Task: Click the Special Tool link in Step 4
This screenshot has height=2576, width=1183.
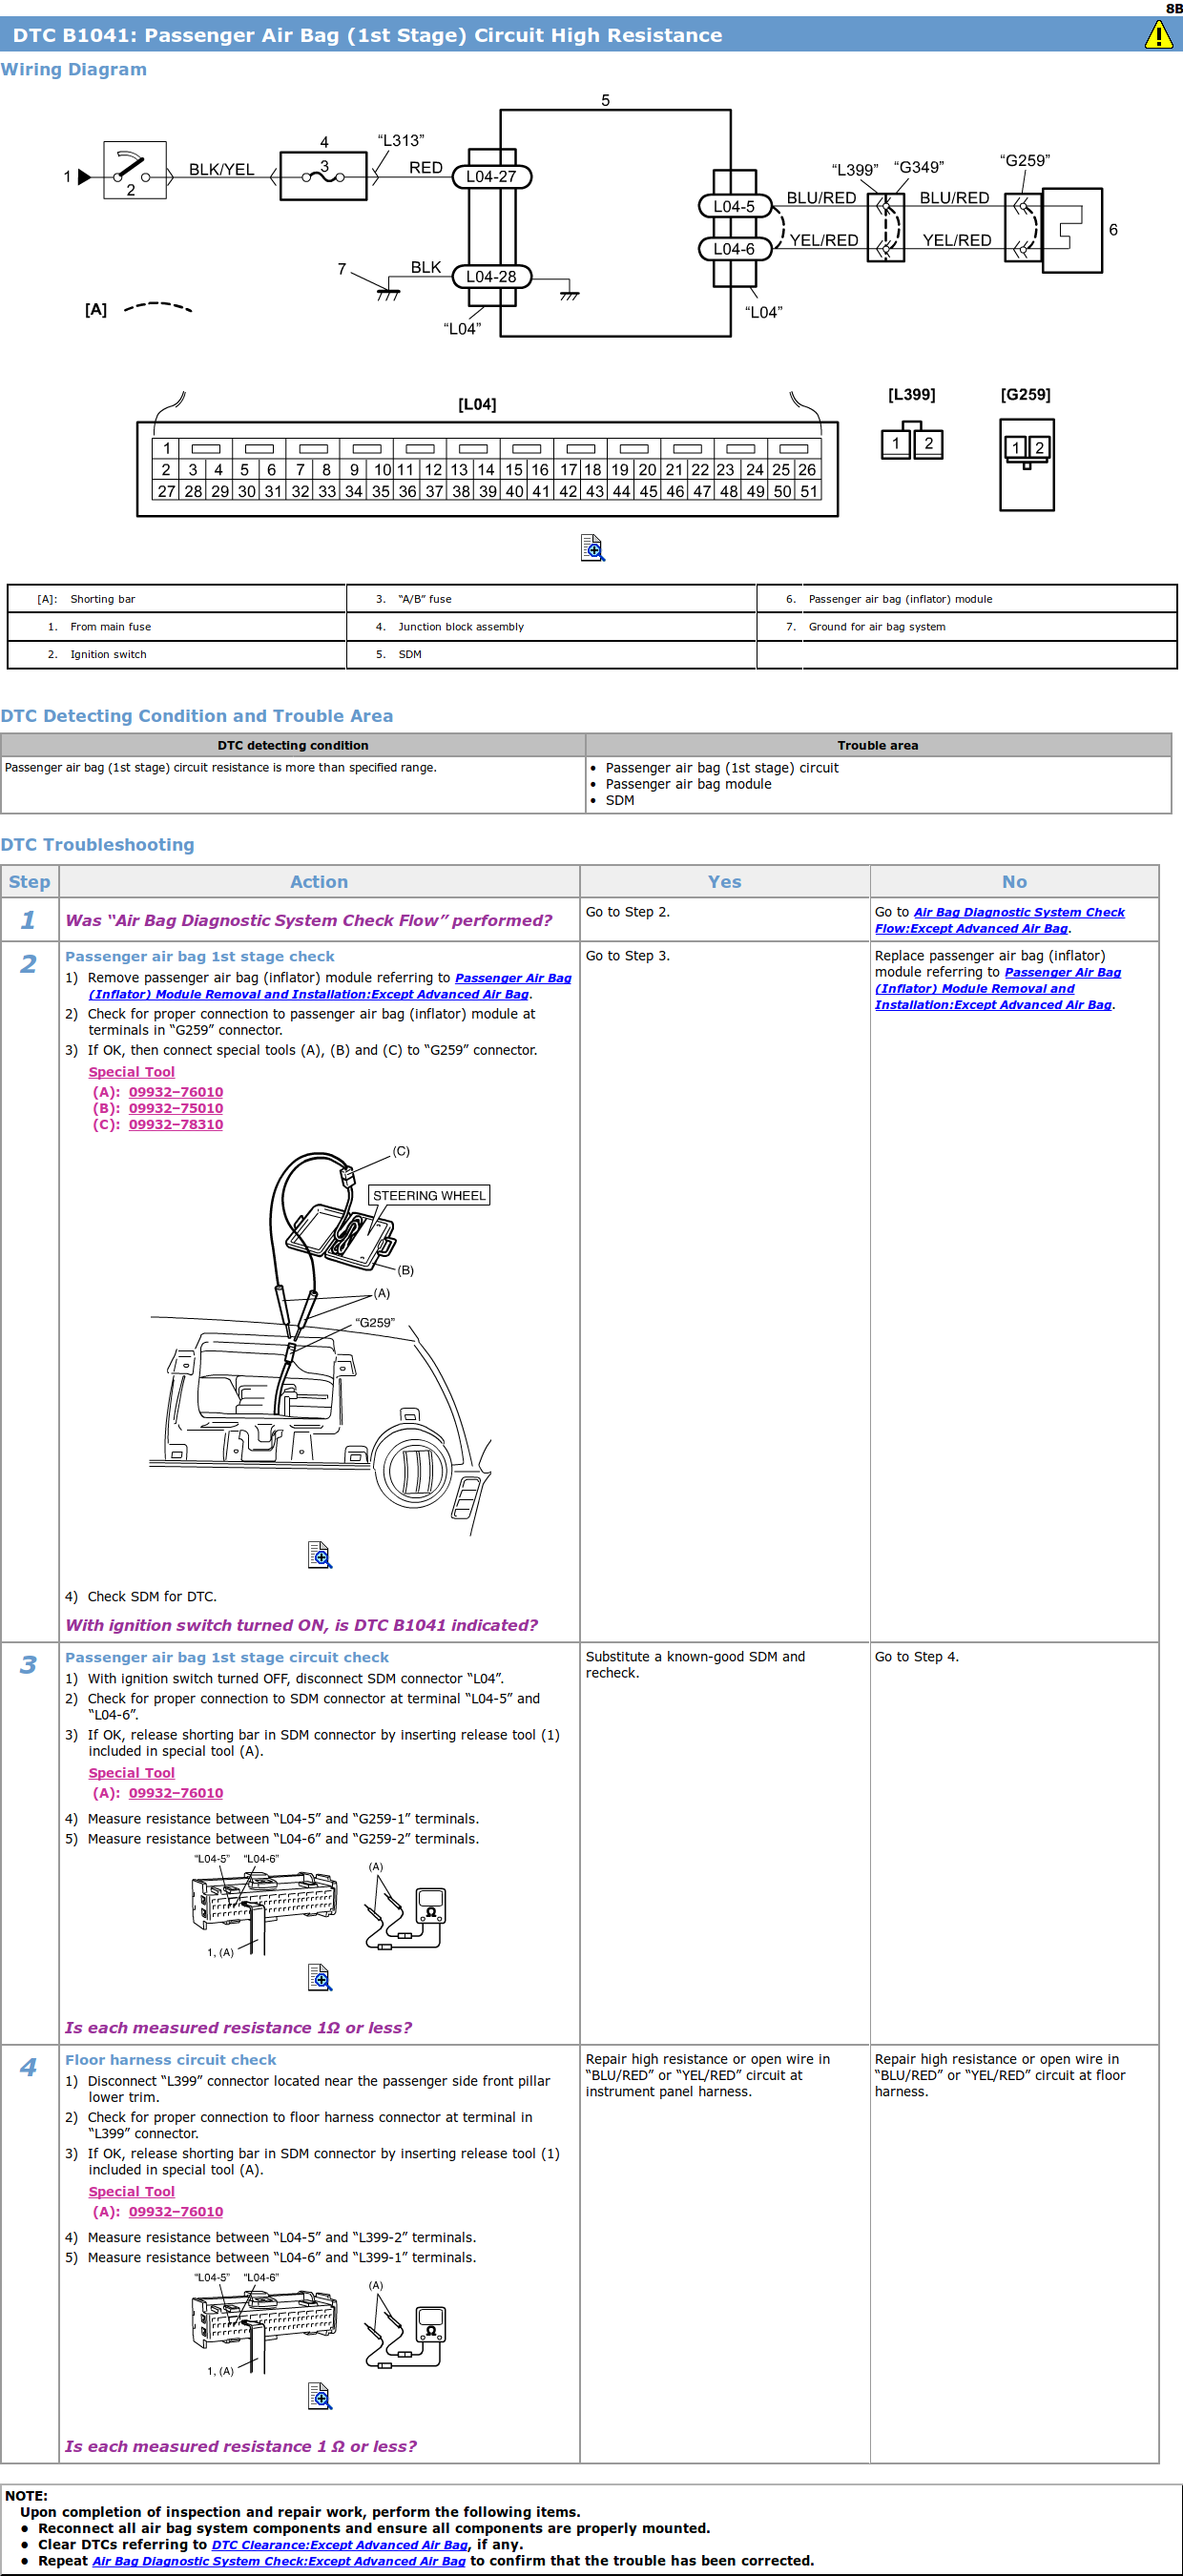Action: [x=131, y=2192]
